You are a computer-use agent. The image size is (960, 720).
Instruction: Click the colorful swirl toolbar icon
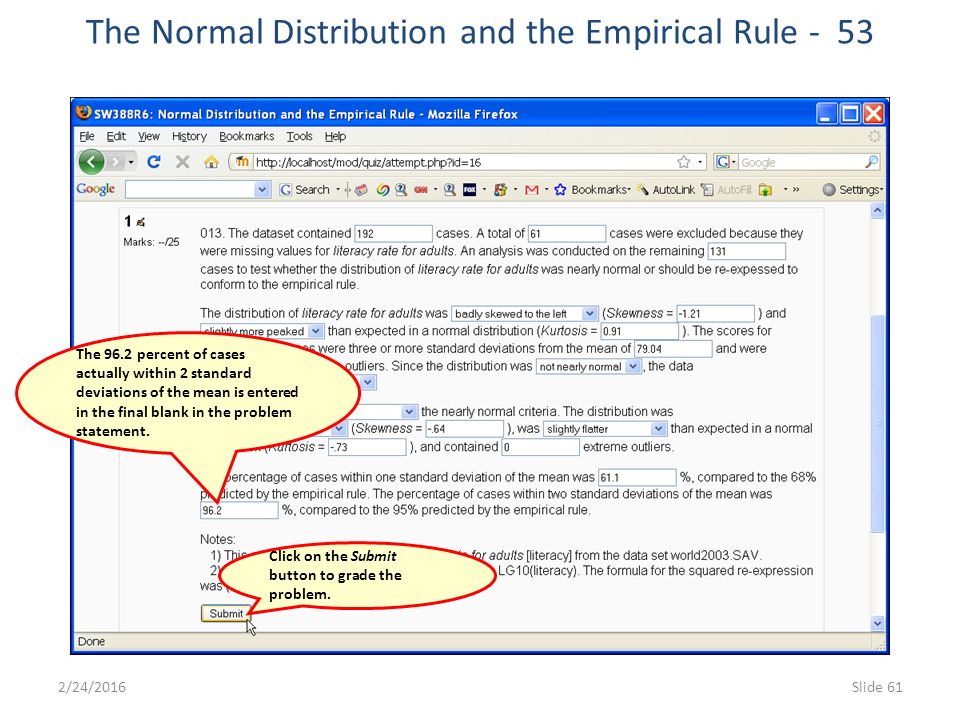tap(383, 190)
